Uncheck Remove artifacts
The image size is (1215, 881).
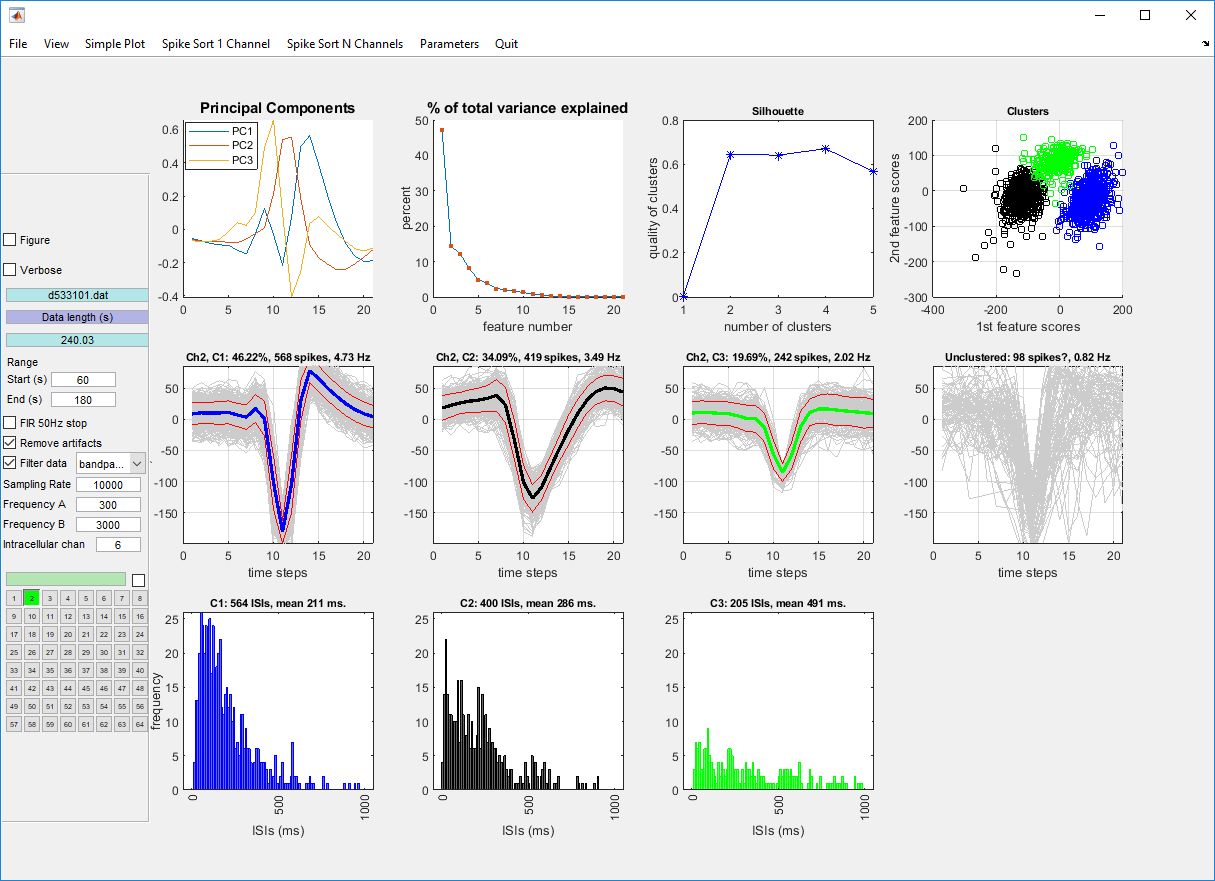(10, 442)
